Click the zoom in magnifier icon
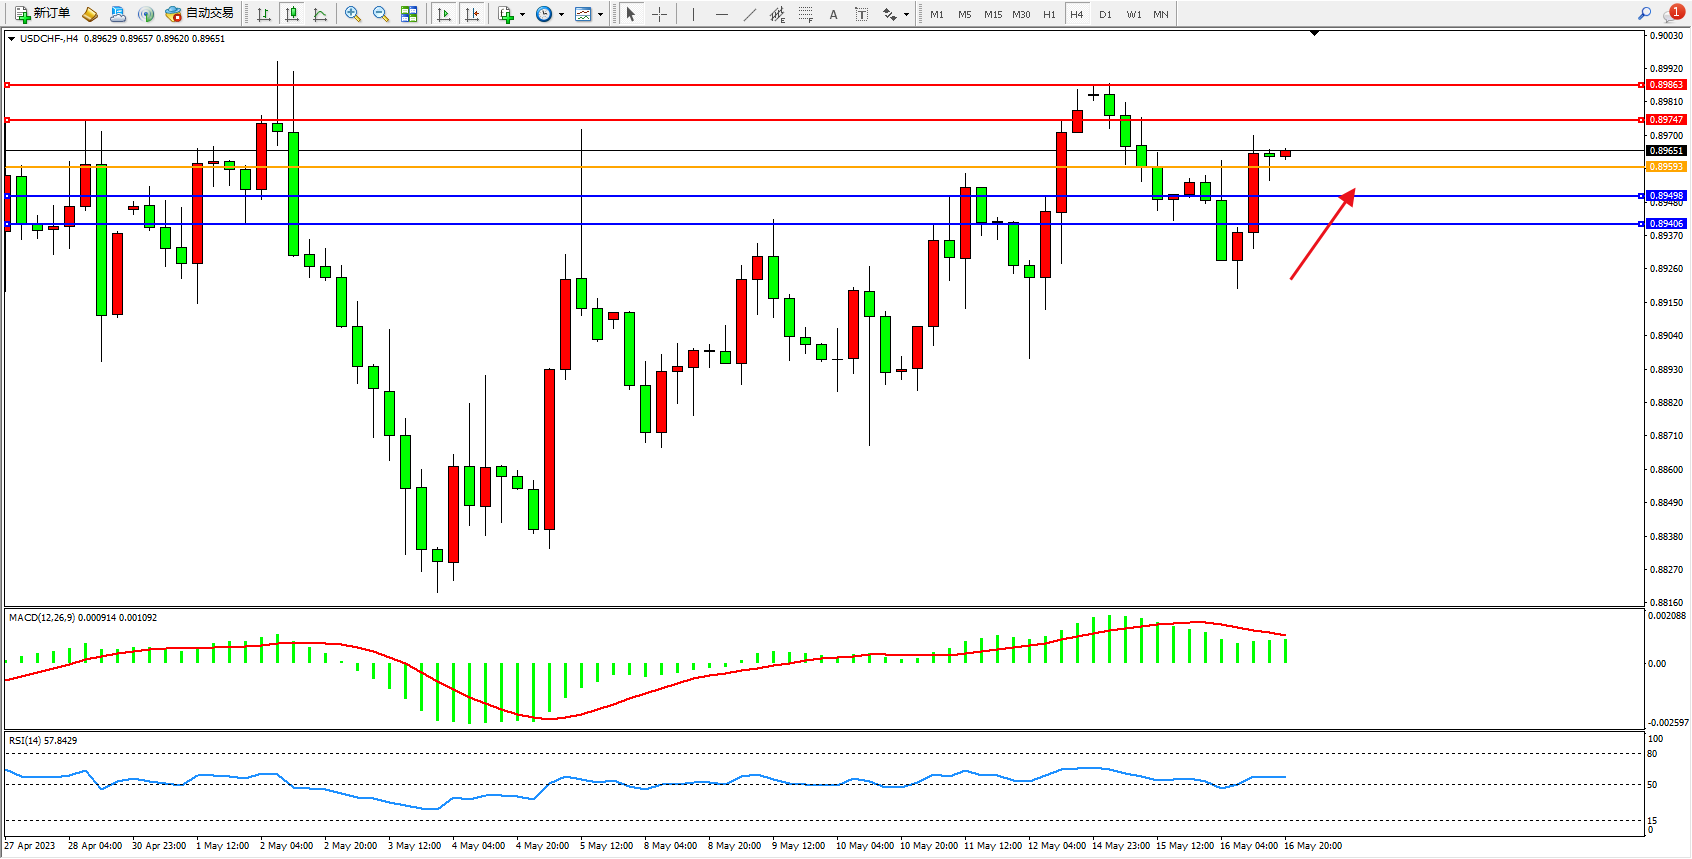Screen dimensions: 1692x859 352,14
